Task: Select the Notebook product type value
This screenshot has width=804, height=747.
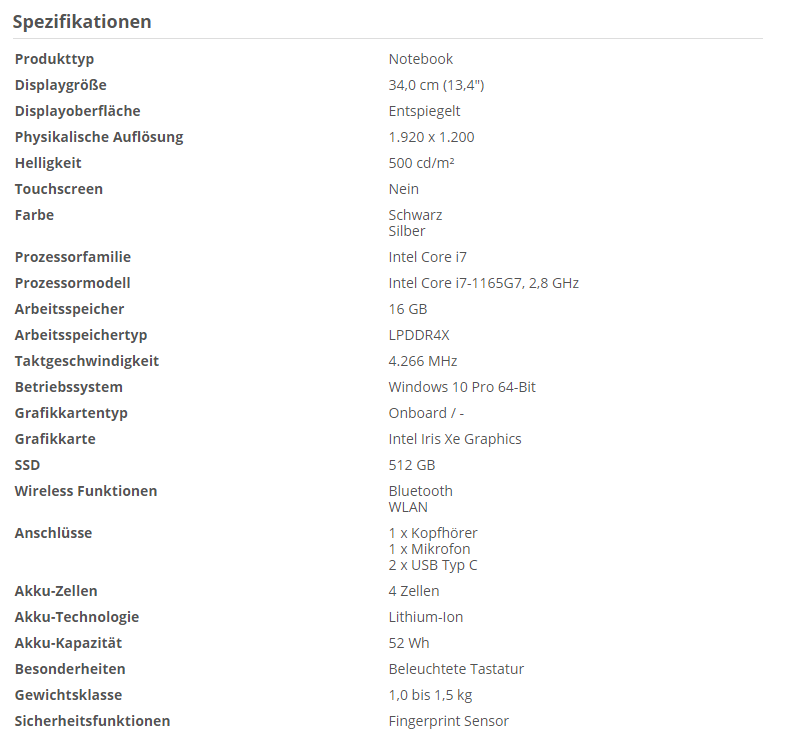Action: coord(421,59)
